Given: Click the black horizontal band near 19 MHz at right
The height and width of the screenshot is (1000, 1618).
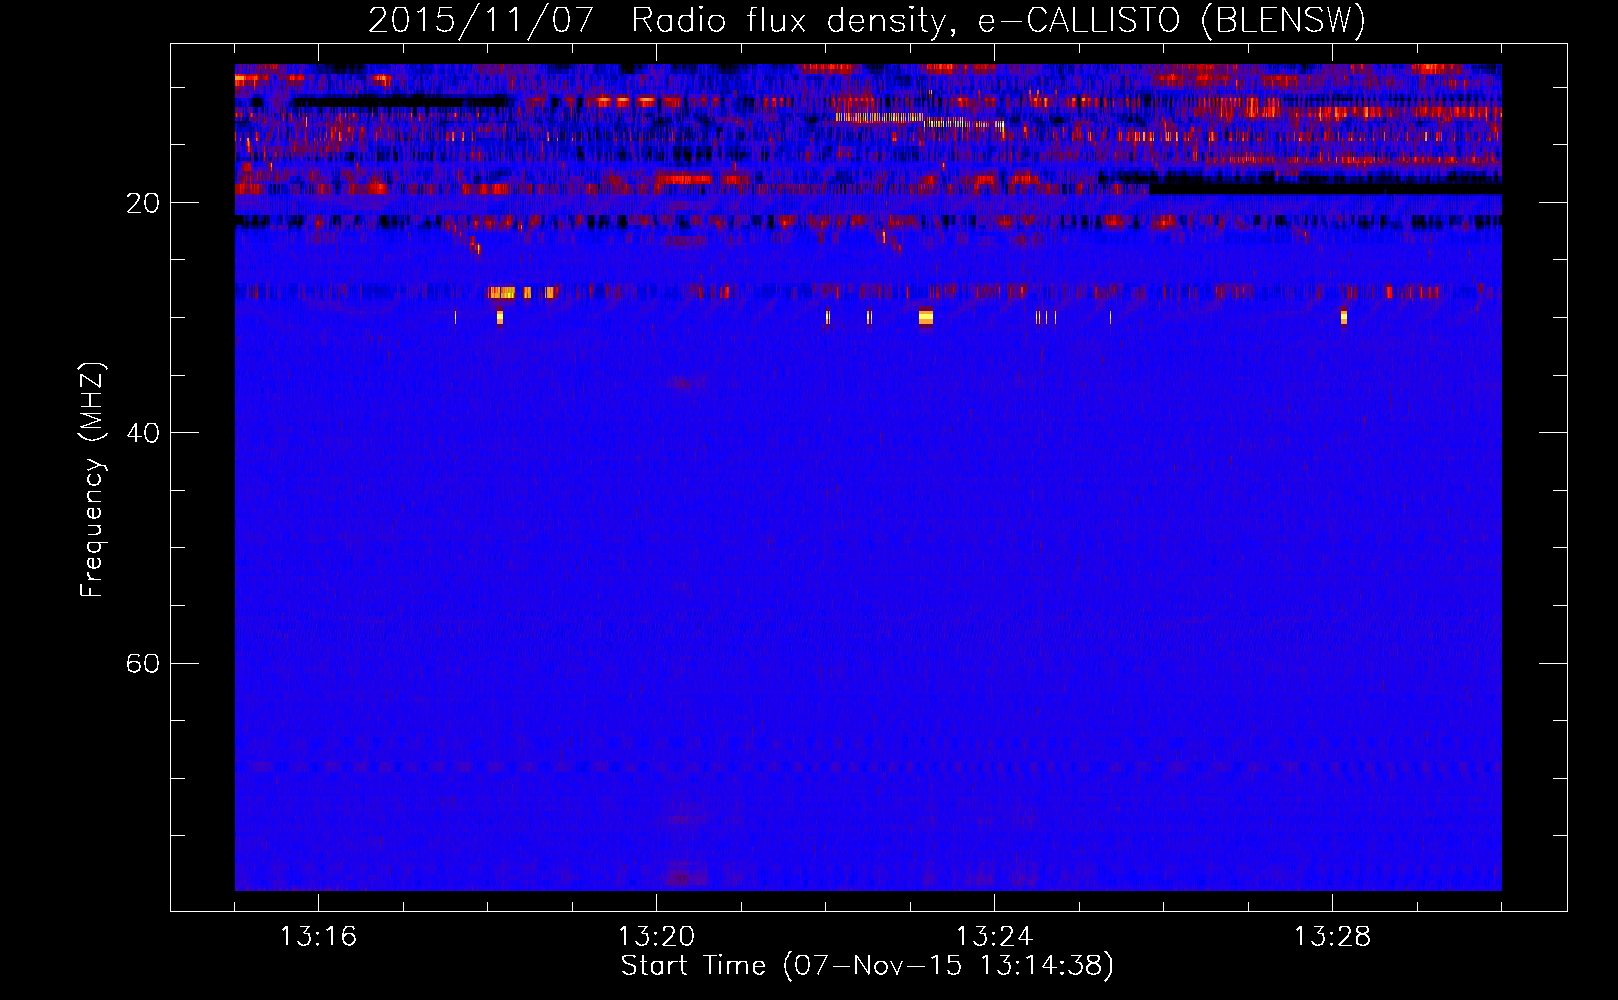Looking at the screenshot, I should coord(1325,187).
